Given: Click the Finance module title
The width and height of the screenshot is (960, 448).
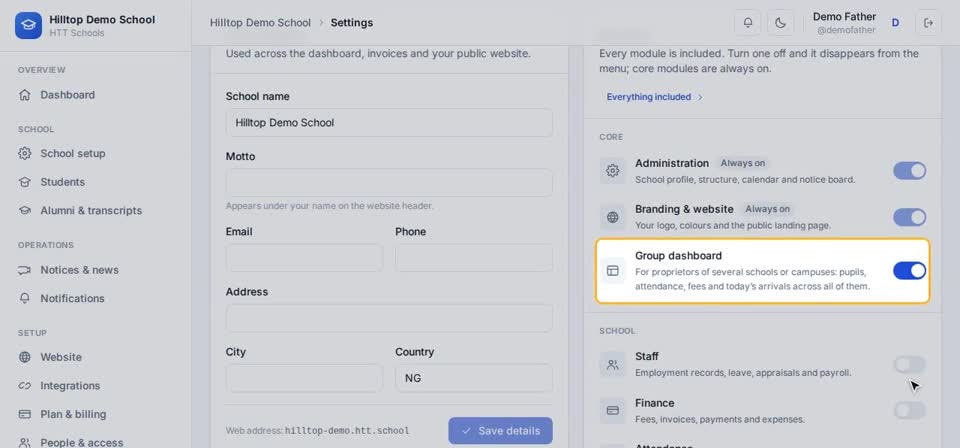Looking at the screenshot, I should tap(654, 403).
